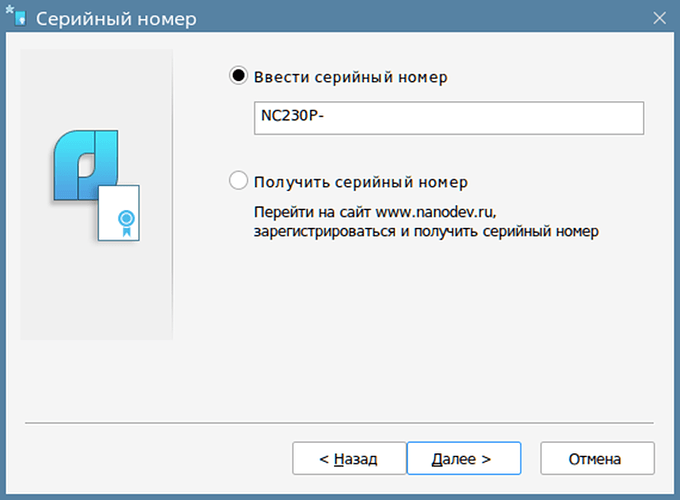Cancel the wizard with Отмена button

coord(597,458)
